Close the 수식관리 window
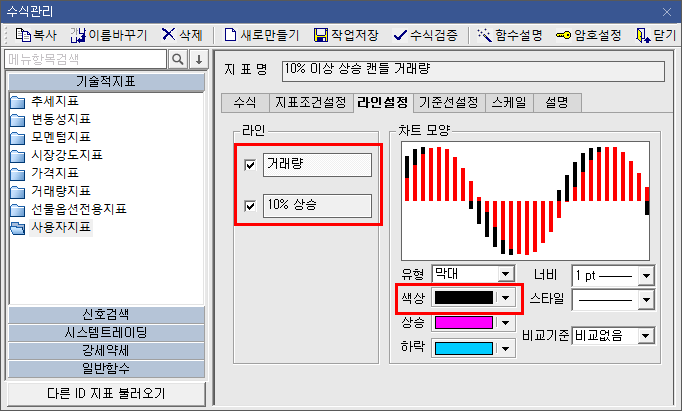 [667, 12]
